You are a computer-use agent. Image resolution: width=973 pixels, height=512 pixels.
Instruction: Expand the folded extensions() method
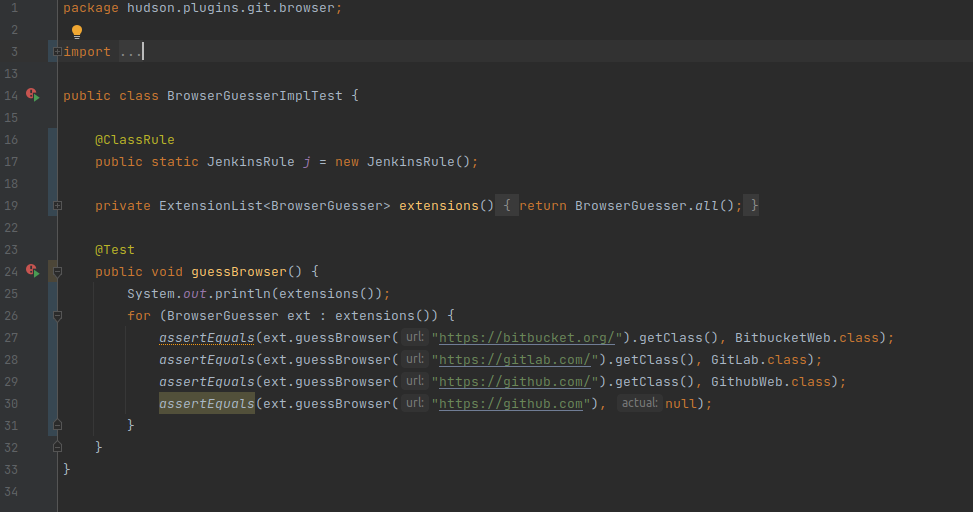coord(57,205)
